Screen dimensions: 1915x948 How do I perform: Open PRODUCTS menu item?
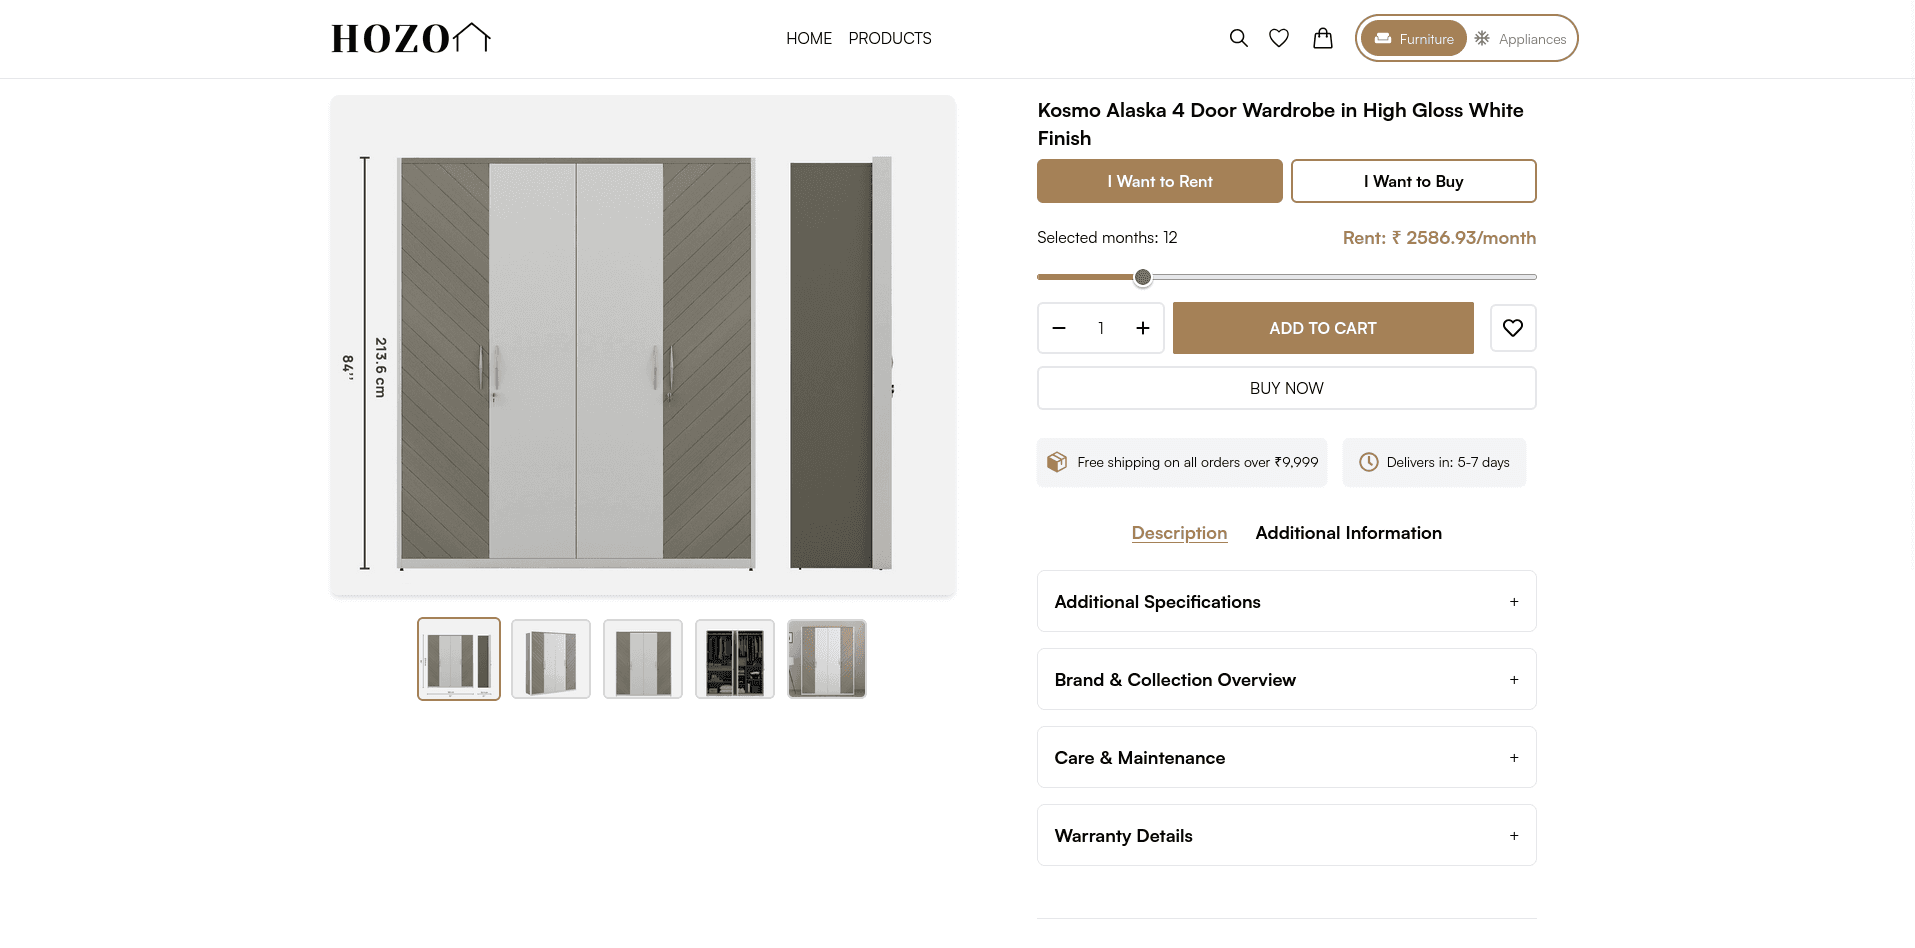point(890,38)
